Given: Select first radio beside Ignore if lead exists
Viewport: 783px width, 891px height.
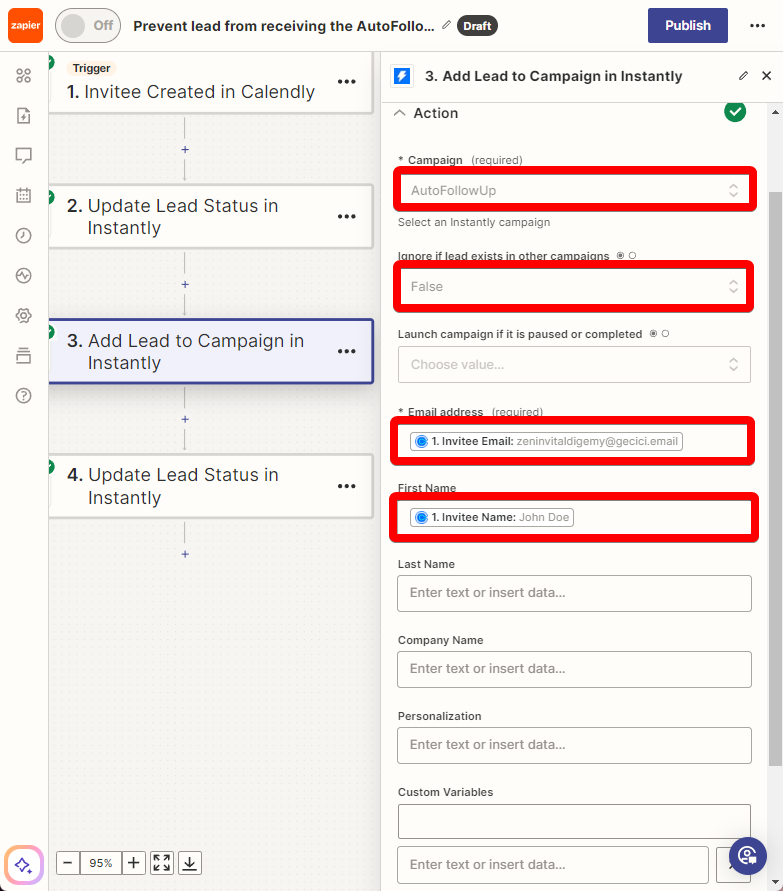Looking at the screenshot, I should [x=620, y=256].
